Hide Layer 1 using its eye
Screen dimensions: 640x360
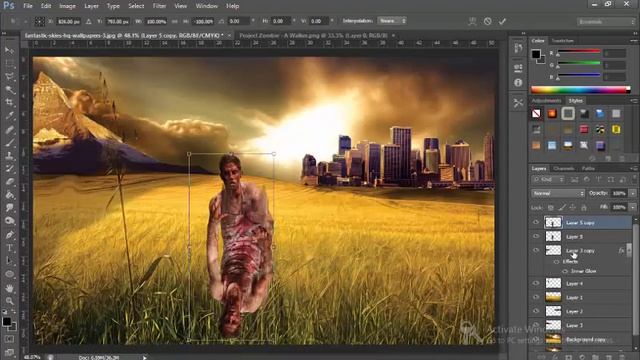536,297
